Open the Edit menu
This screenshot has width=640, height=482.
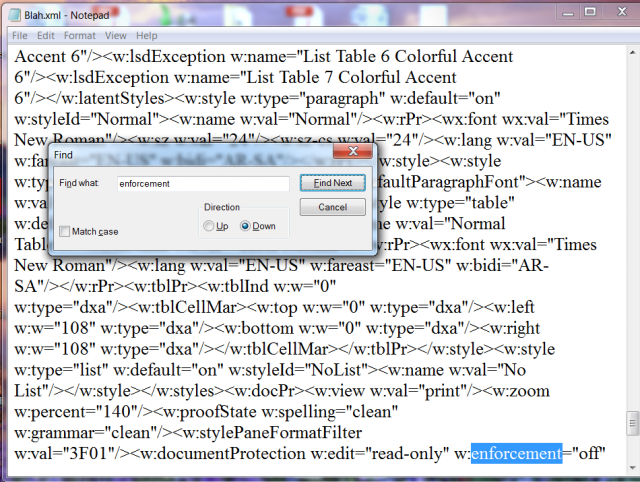(x=45, y=36)
